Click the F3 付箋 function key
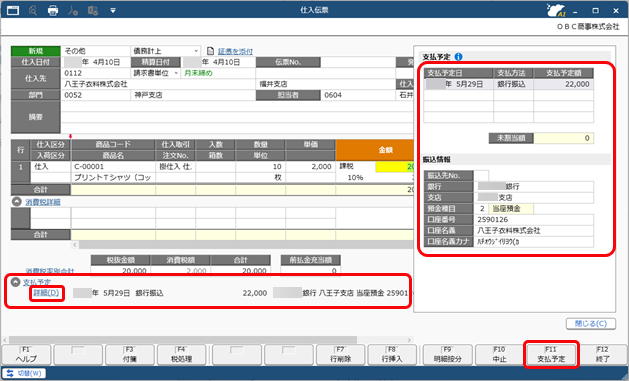Image resolution: width=629 pixels, height=381 pixels. tap(130, 355)
